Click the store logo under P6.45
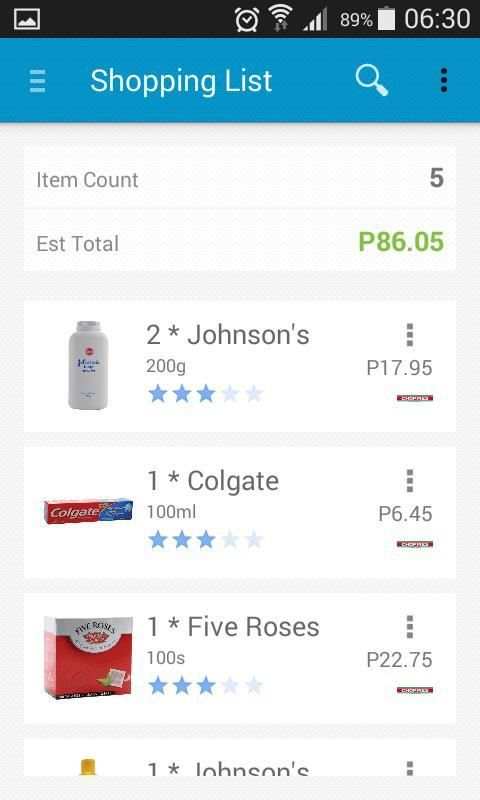480x800 pixels. coord(415,544)
